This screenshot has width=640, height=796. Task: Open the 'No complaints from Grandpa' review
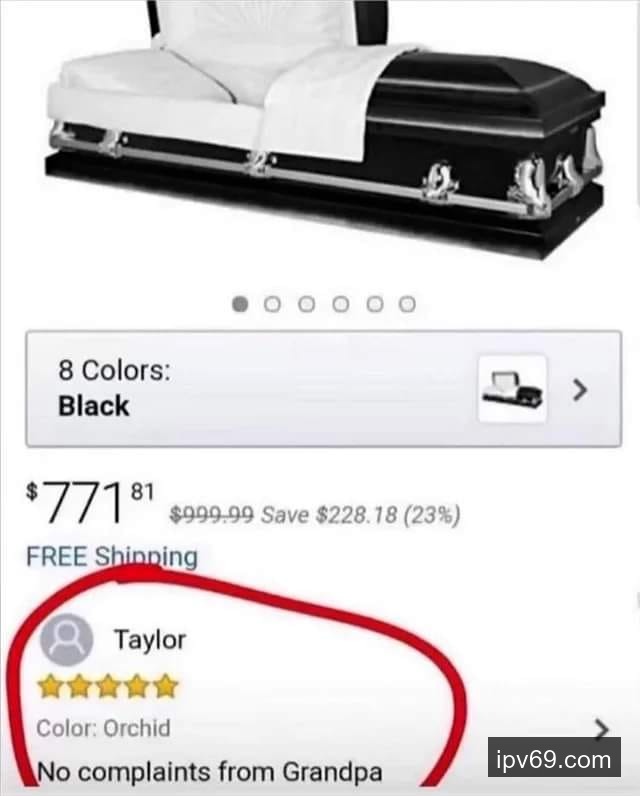(210, 773)
